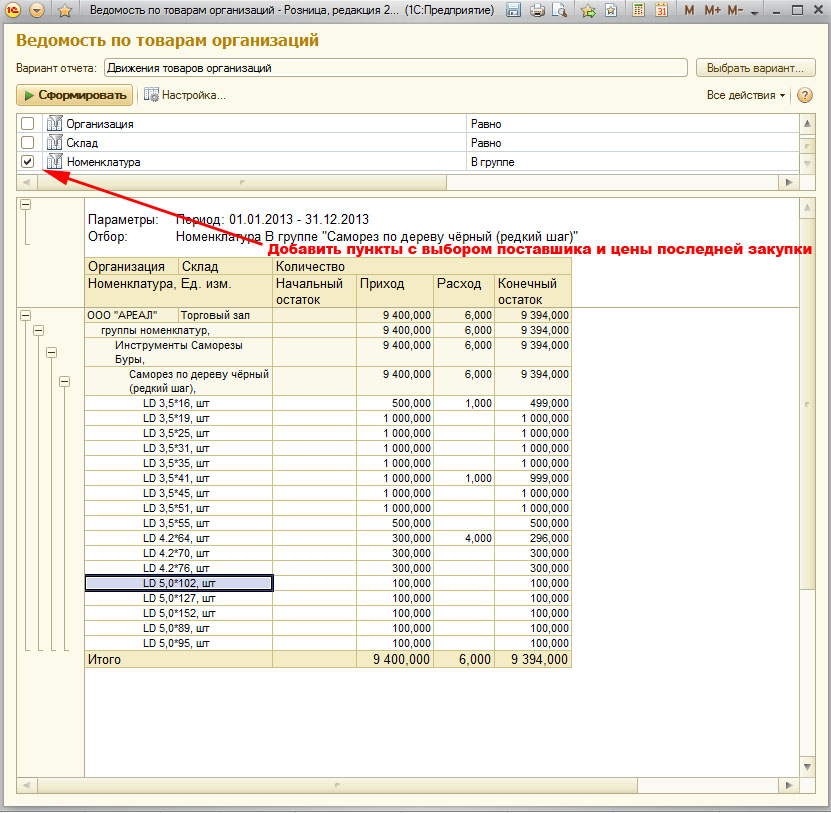Open the 1C main menu dropdown arrow
This screenshot has height=813, width=831.
[37, 11]
